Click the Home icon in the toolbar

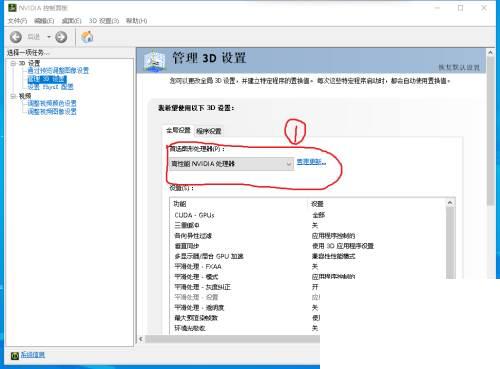tap(87, 37)
